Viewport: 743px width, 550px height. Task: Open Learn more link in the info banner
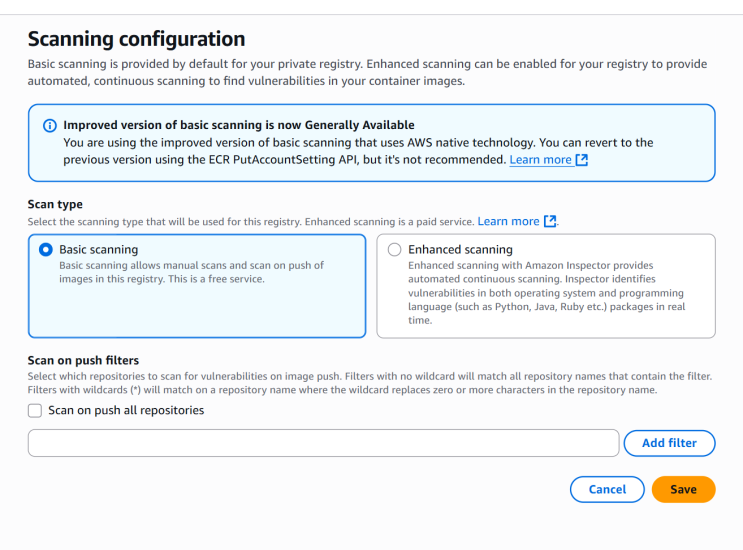click(x=541, y=160)
